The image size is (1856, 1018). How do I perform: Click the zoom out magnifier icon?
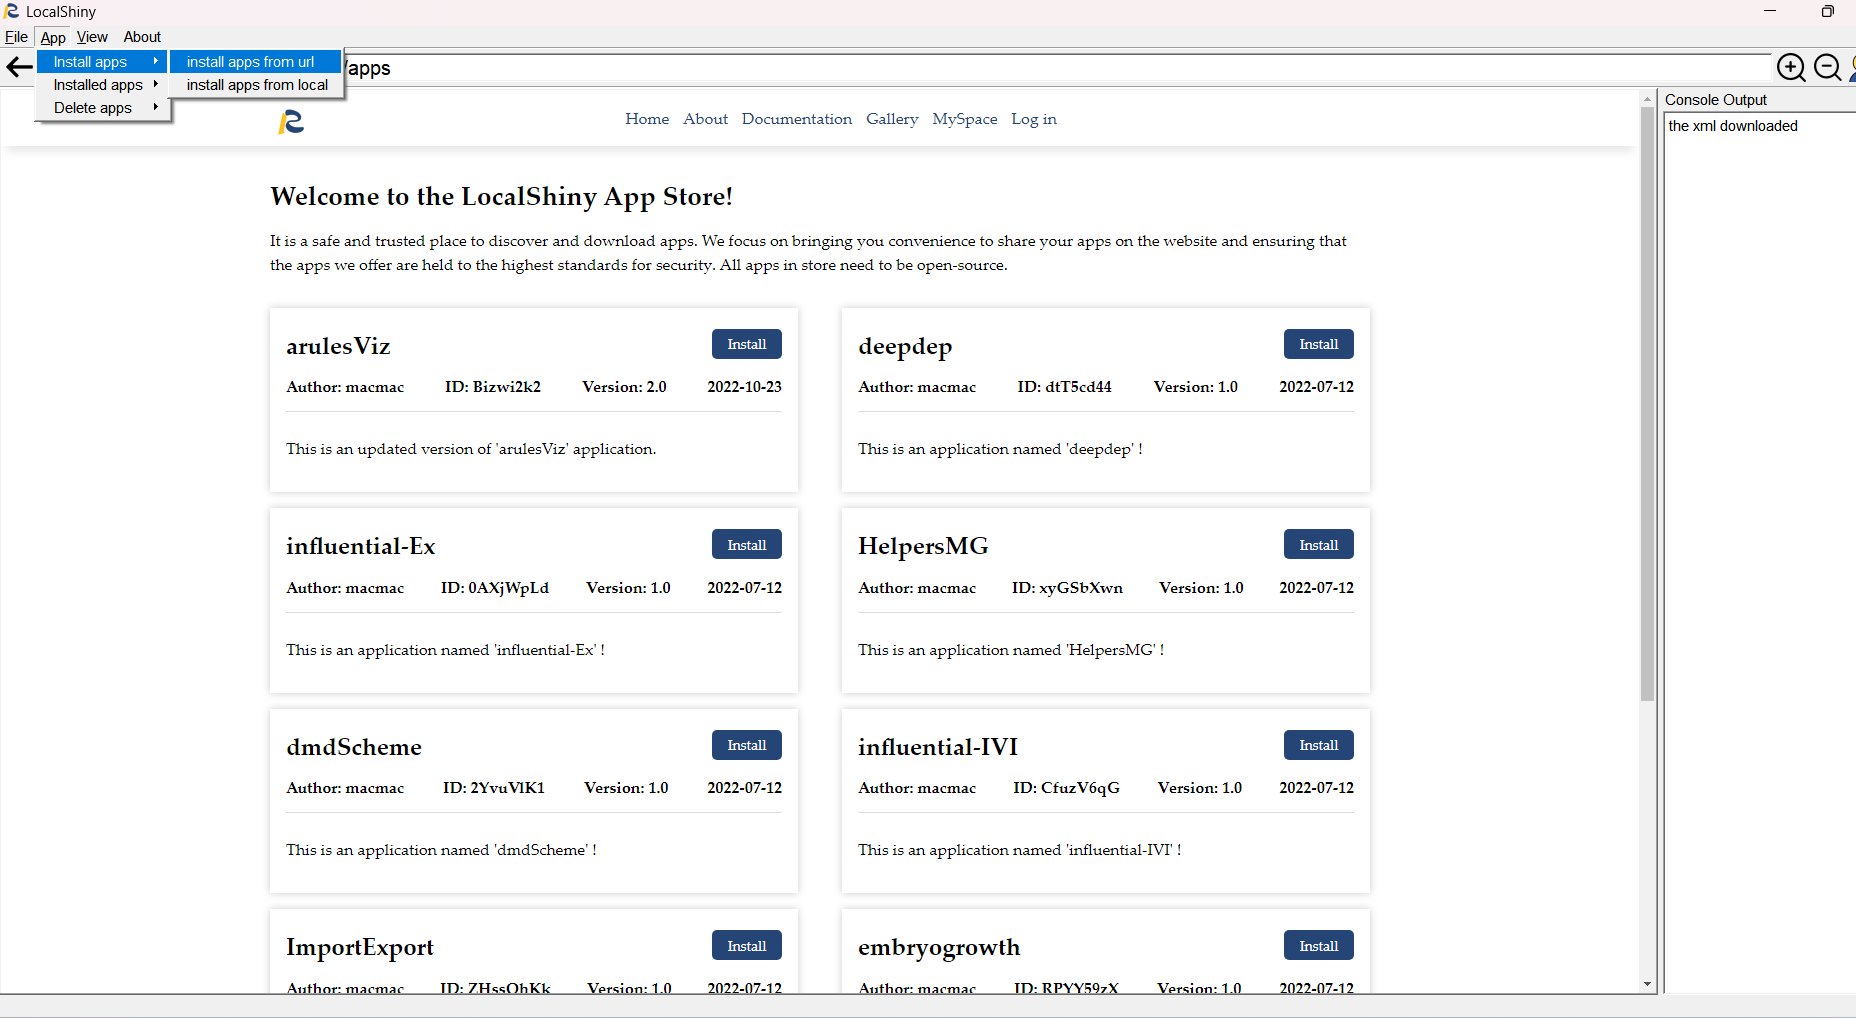coord(1827,67)
